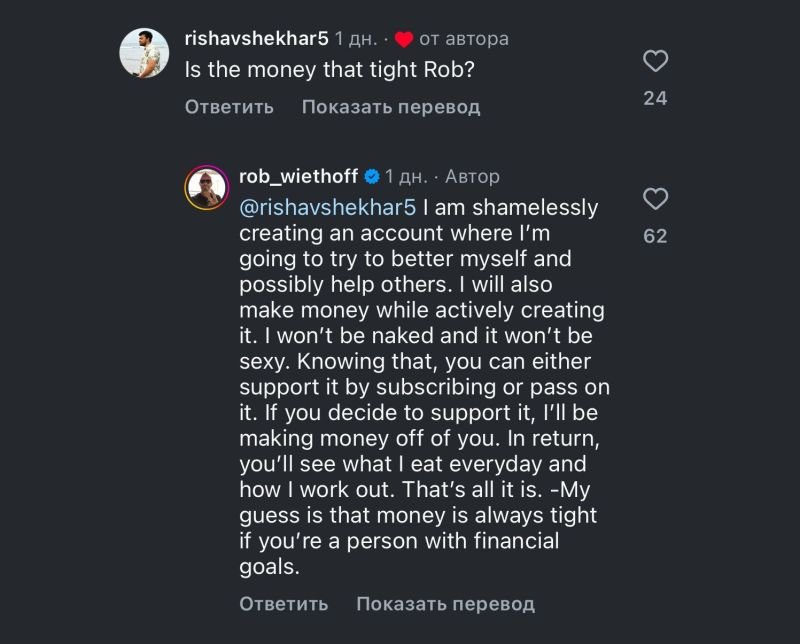Like rob_wiethoff's reply with the heart icon
Viewport: 800px width, 644px height.
click(655, 200)
